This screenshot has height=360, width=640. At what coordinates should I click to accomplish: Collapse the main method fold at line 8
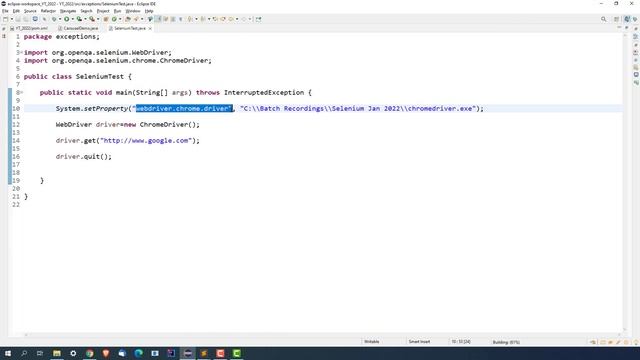[x=21, y=93]
